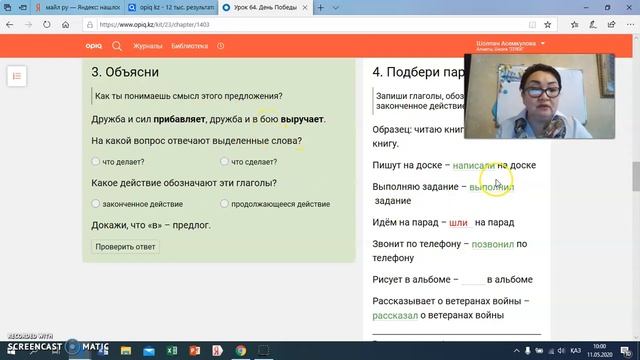Open volume control in system tray

click(x=561, y=351)
